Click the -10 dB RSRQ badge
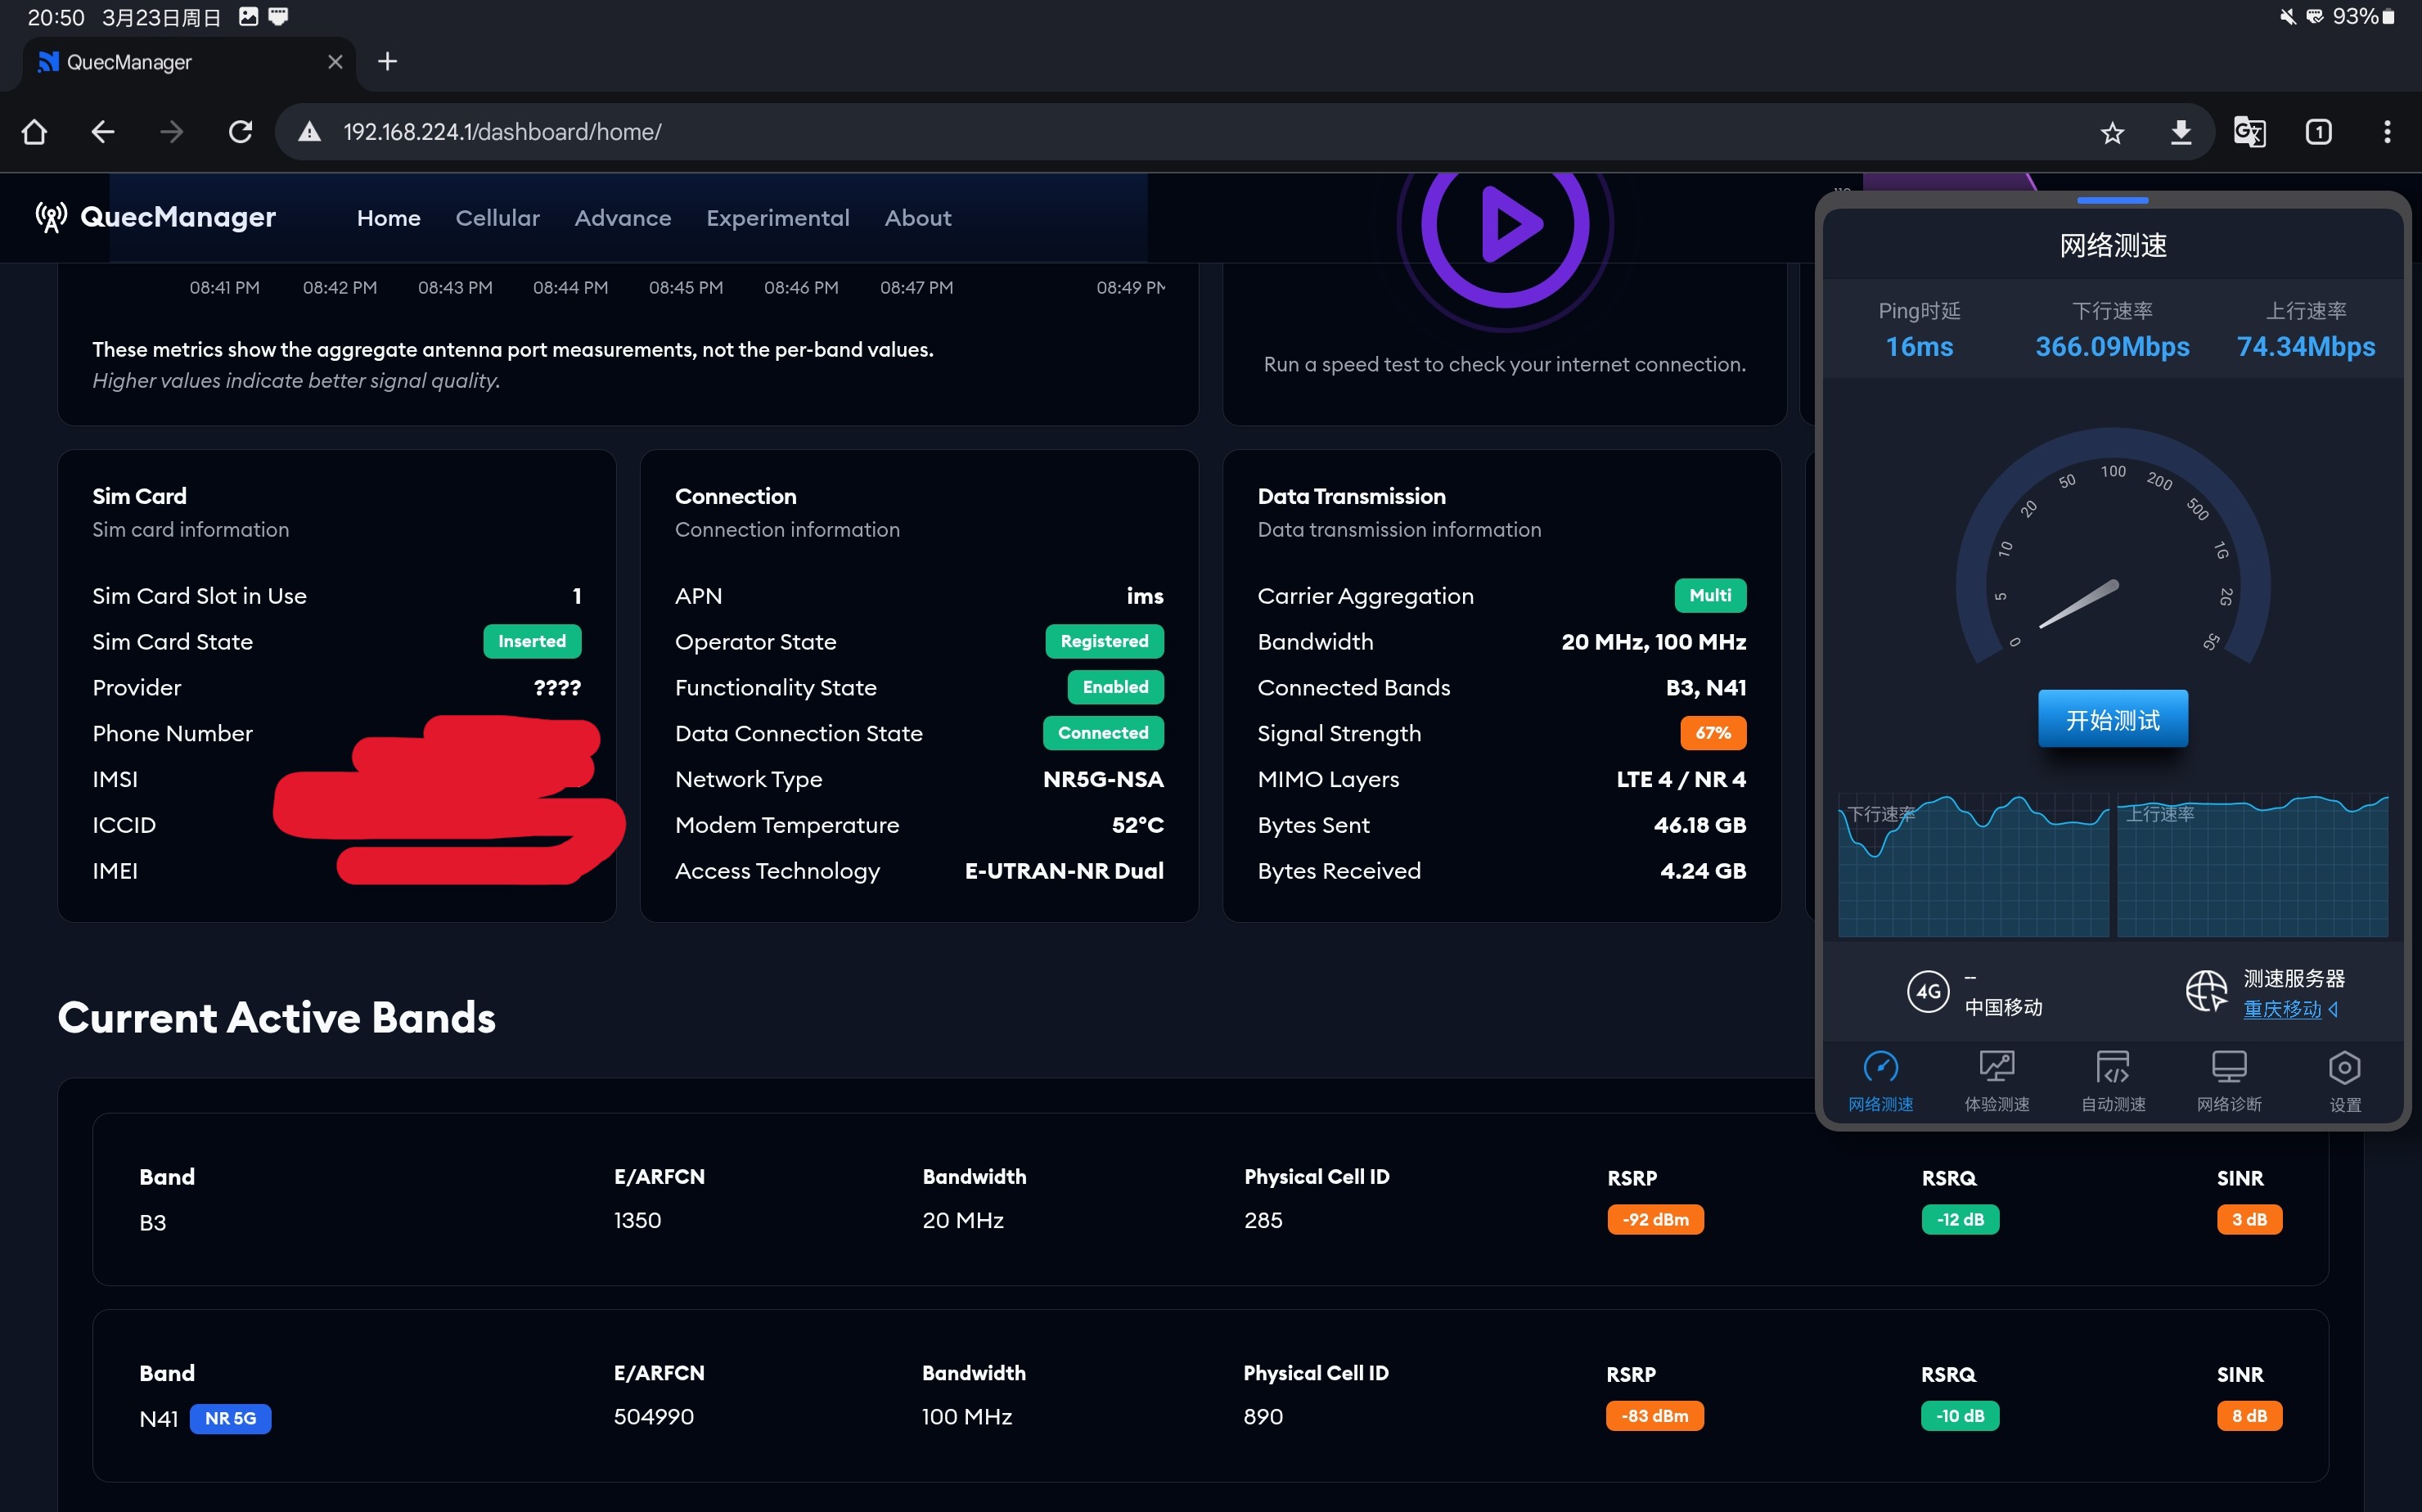Screen dimensions: 2422x1512 click(1959, 1416)
